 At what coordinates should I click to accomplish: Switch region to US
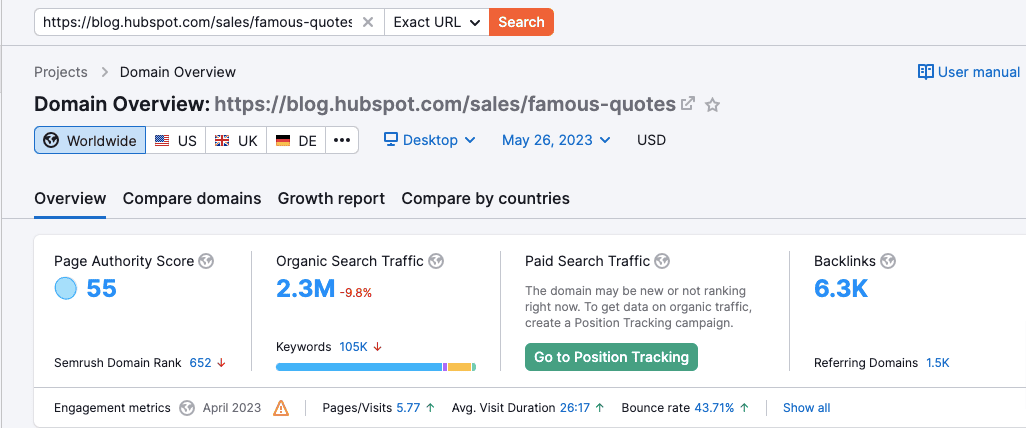pos(176,140)
